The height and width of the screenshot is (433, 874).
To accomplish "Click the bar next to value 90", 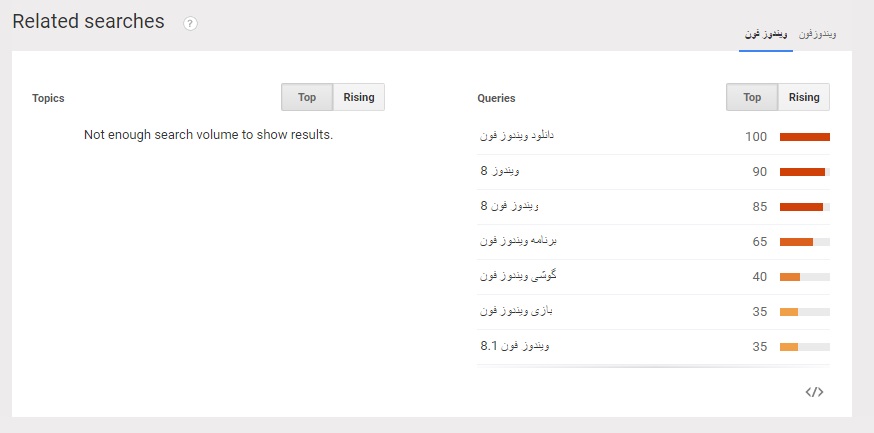I will (803, 172).
